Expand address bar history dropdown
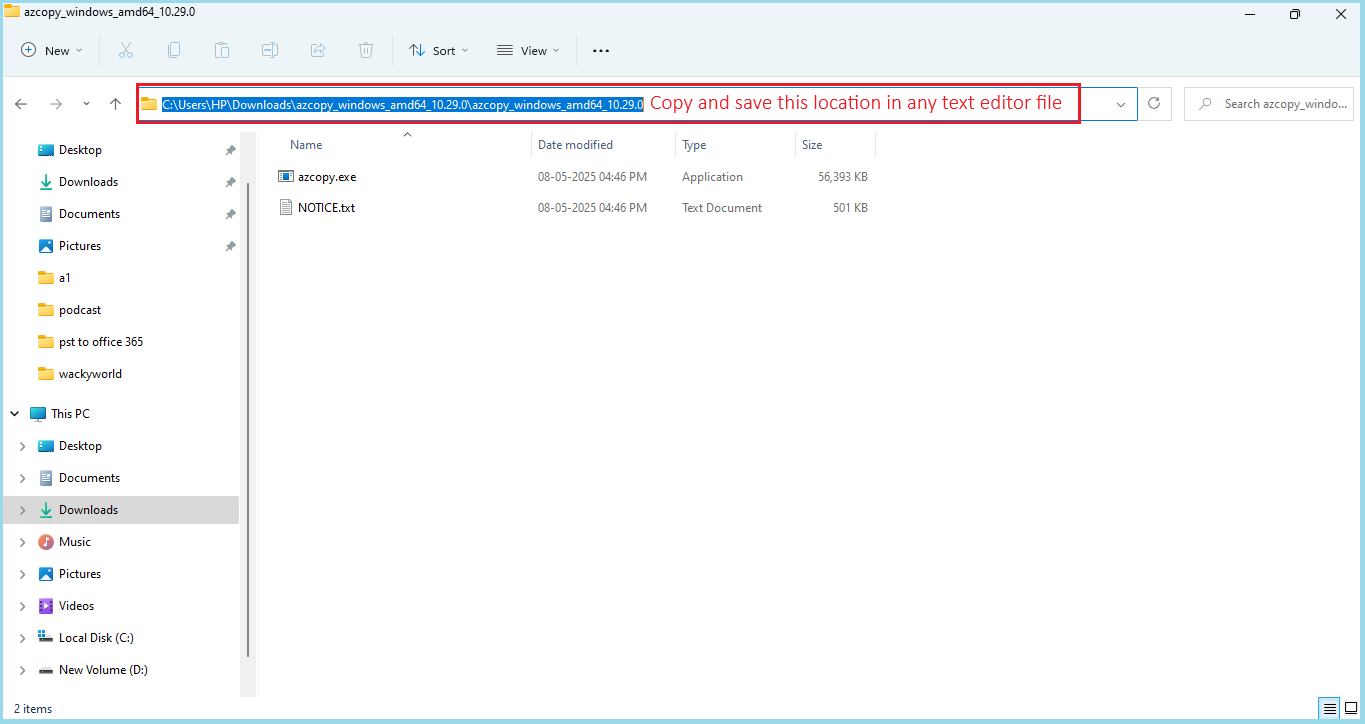This screenshot has width=1365, height=724. 1120,104
